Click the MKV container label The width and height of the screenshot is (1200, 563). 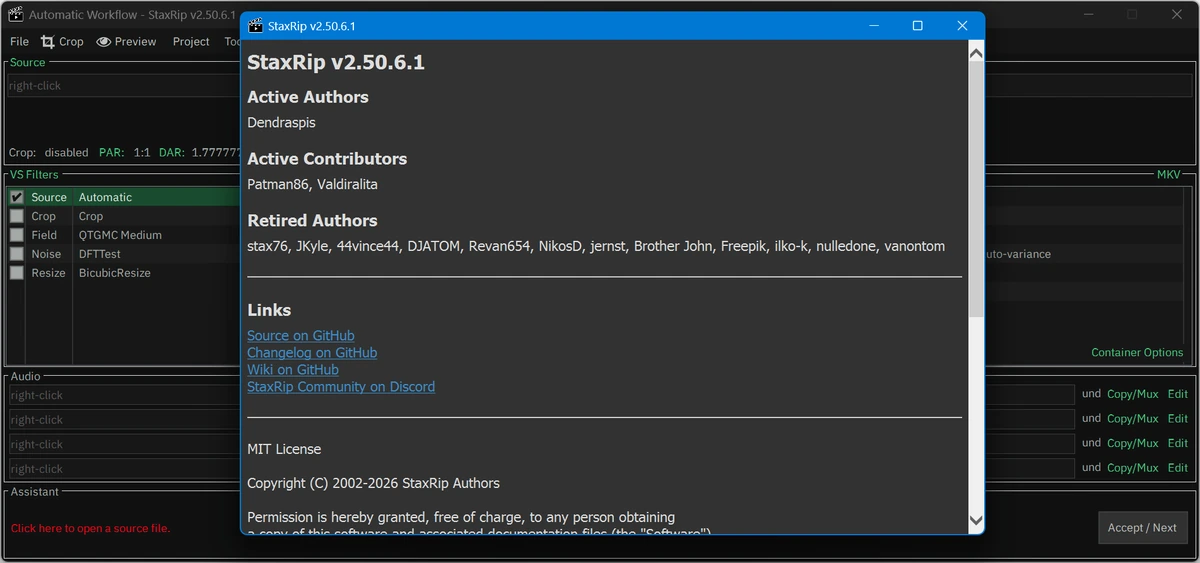tap(1168, 175)
